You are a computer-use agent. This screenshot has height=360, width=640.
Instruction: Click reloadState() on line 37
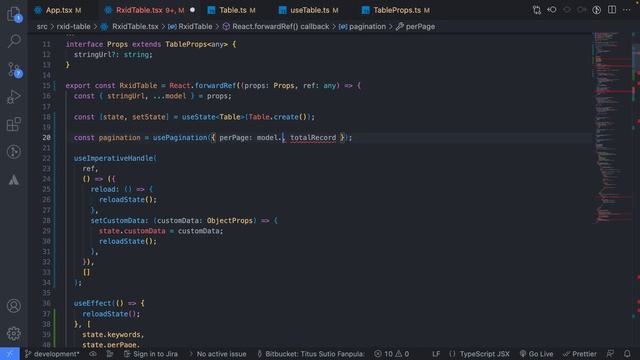click(x=109, y=314)
